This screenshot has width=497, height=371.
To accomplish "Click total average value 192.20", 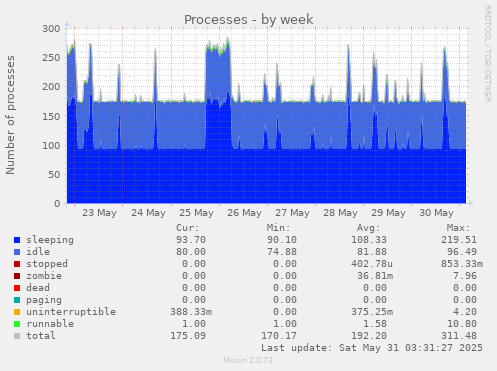I will coord(369,336).
